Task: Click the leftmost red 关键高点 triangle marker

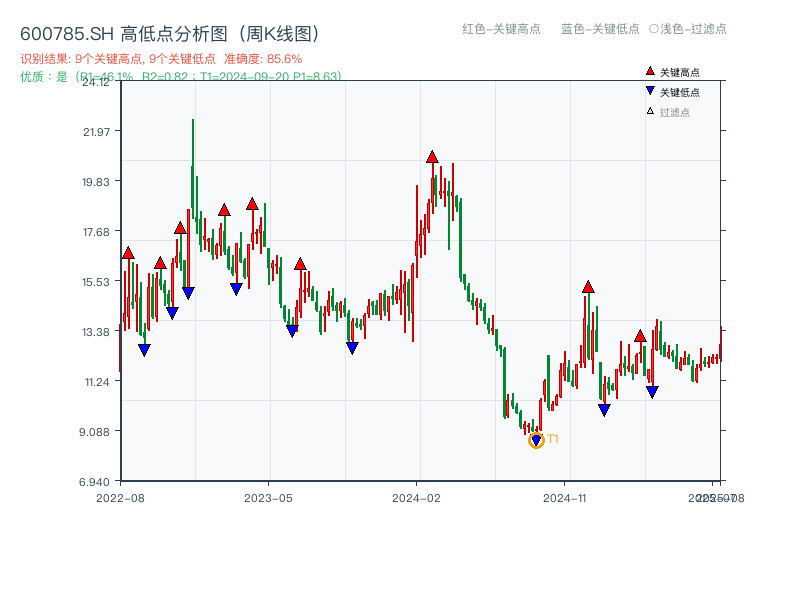Action: pos(127,253)
